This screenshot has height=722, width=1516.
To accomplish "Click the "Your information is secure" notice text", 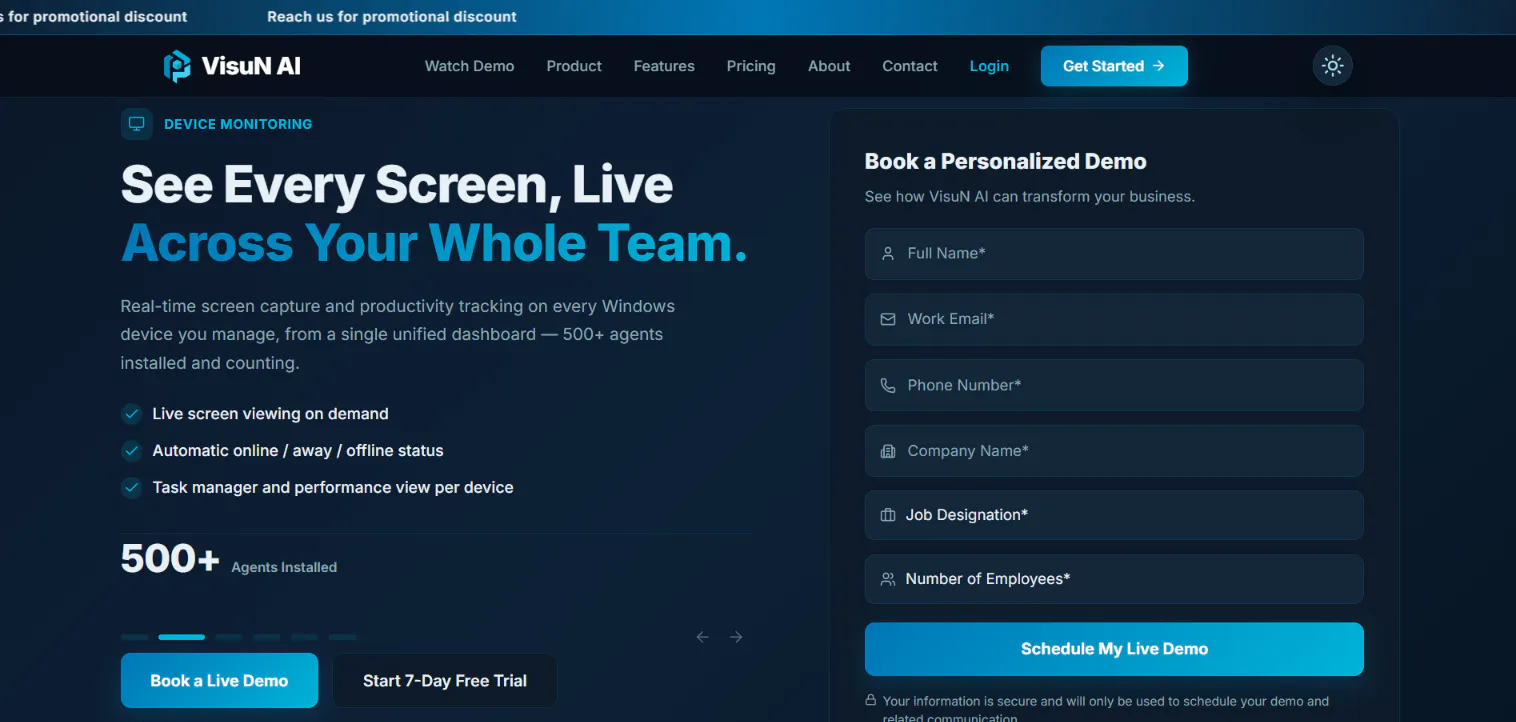I will click(1106, 710).
